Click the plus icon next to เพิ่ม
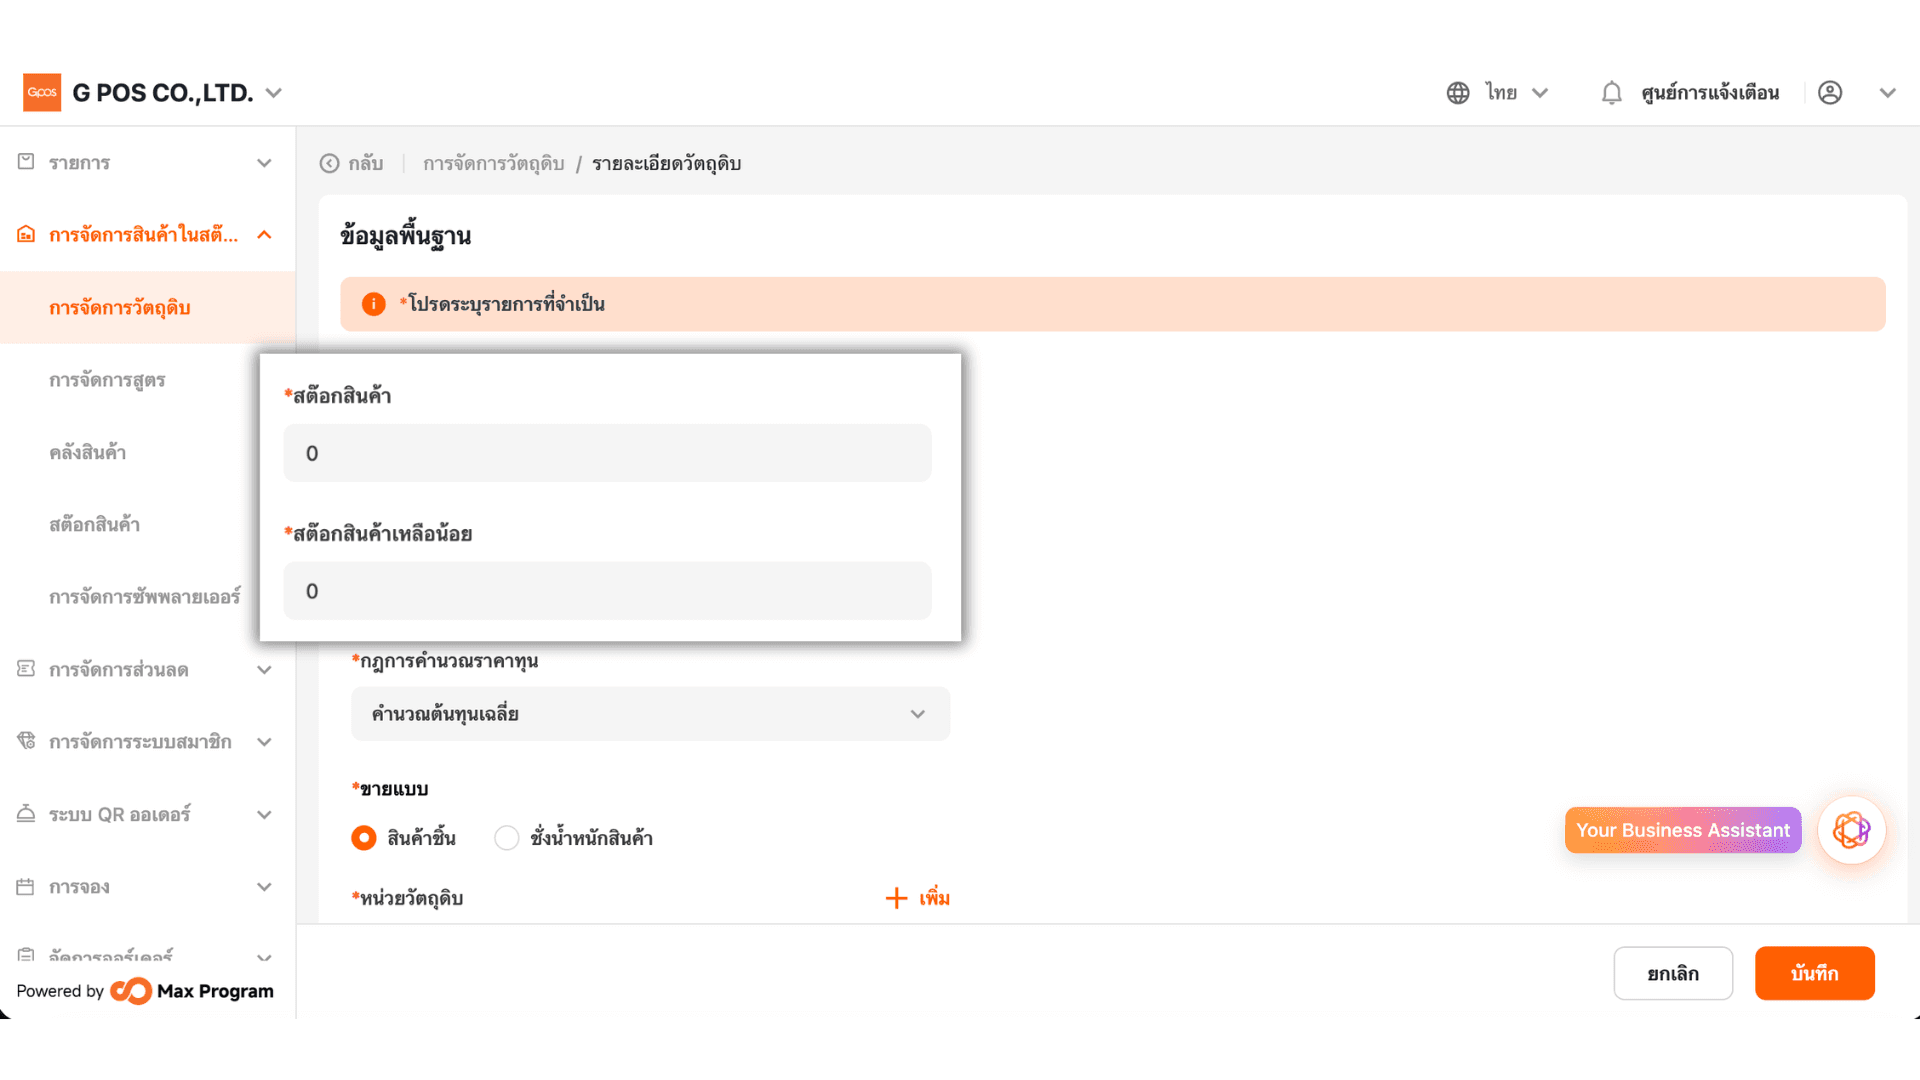 pyautogui.click(x=896, y=898)
